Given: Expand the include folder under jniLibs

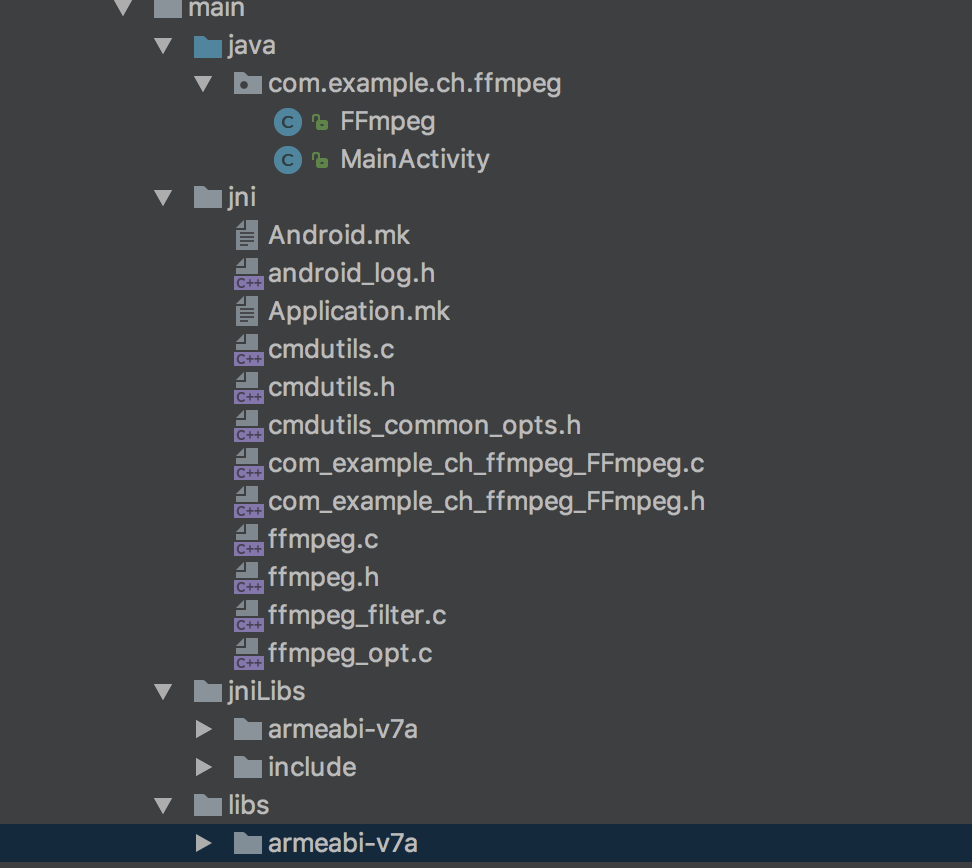Looking at the screenshot, I should (204, 768).
